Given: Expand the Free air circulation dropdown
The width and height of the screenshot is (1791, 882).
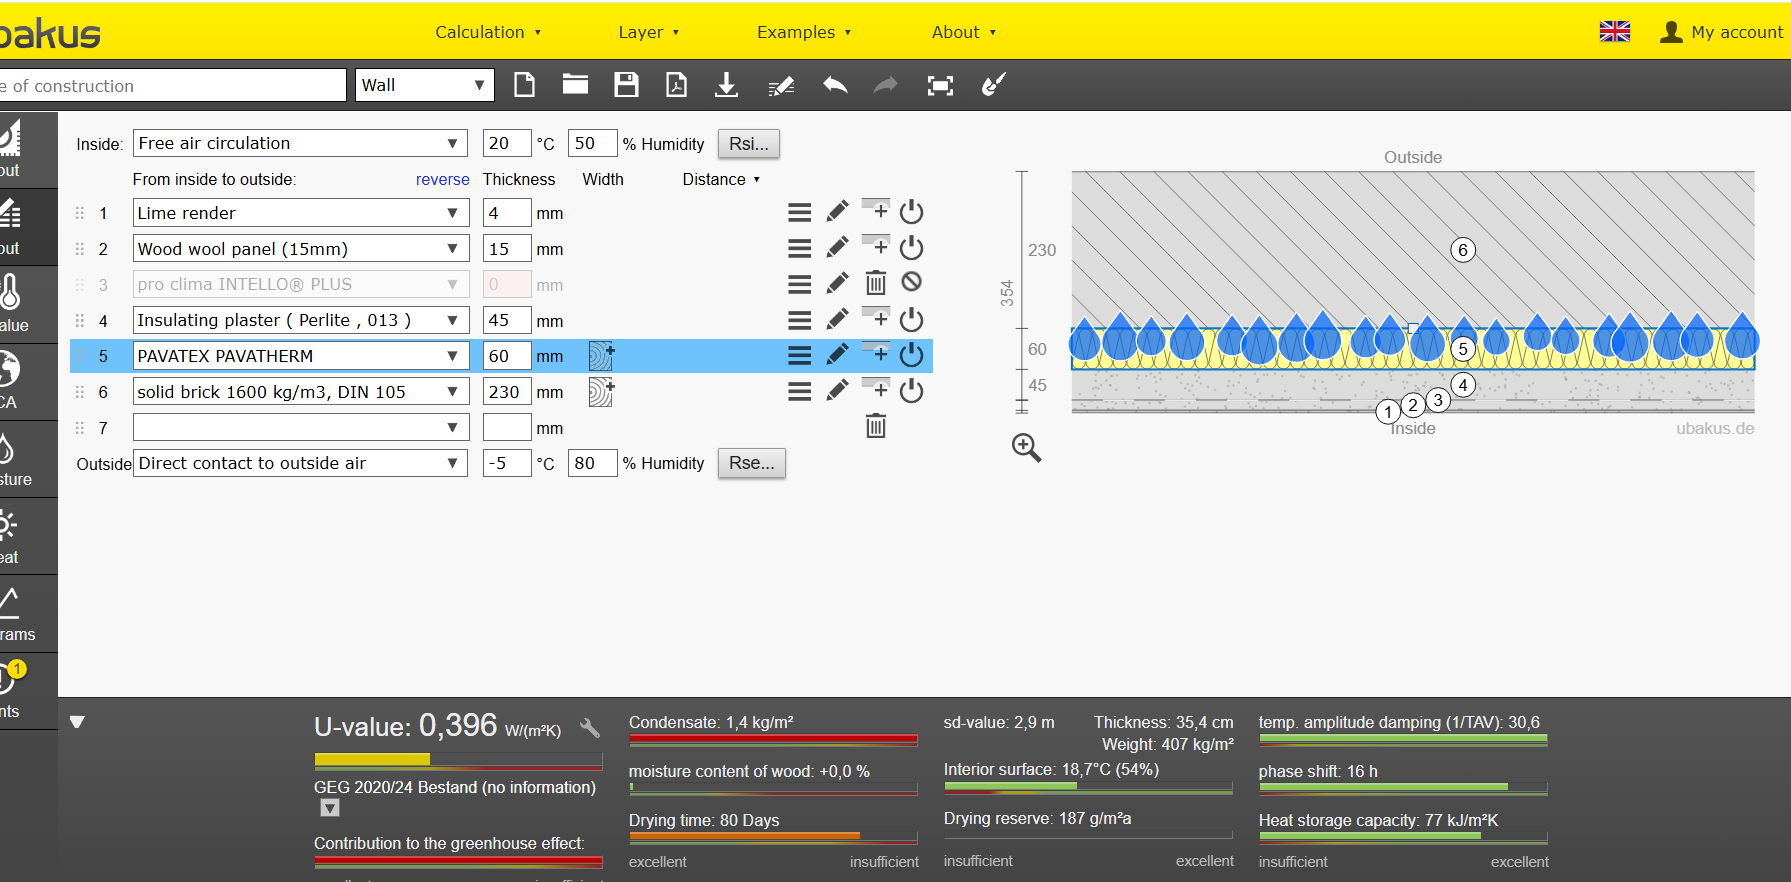Looking at the screenshot, I should (x=300, y=143).
